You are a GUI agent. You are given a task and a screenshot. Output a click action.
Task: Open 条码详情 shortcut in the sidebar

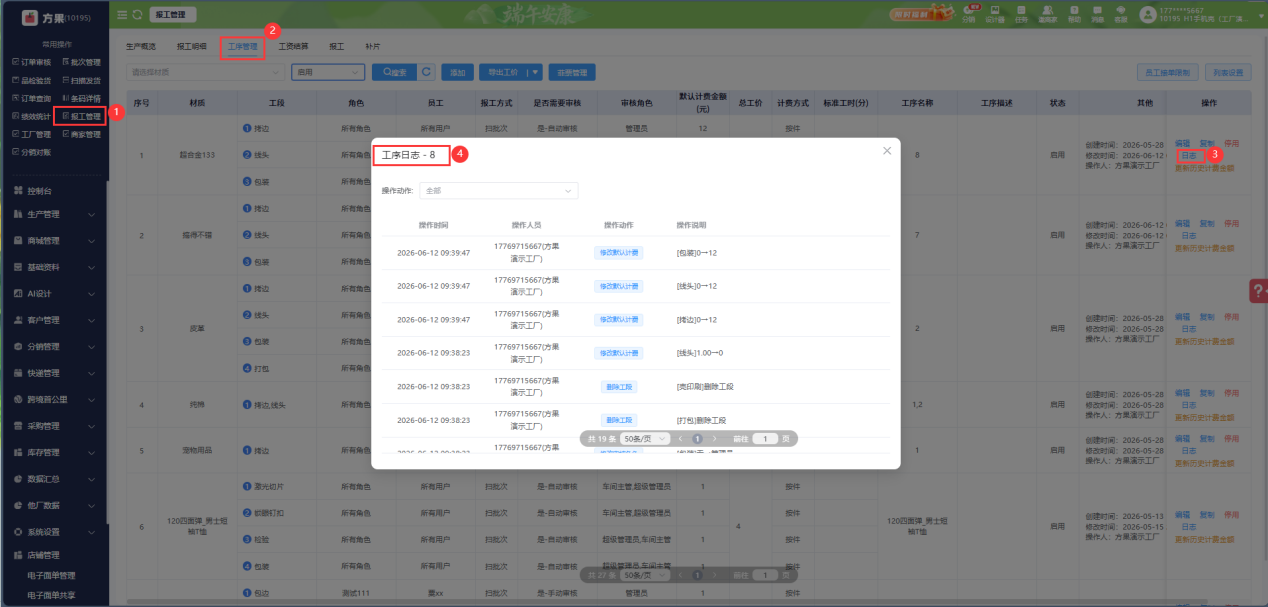coord(81,98)
